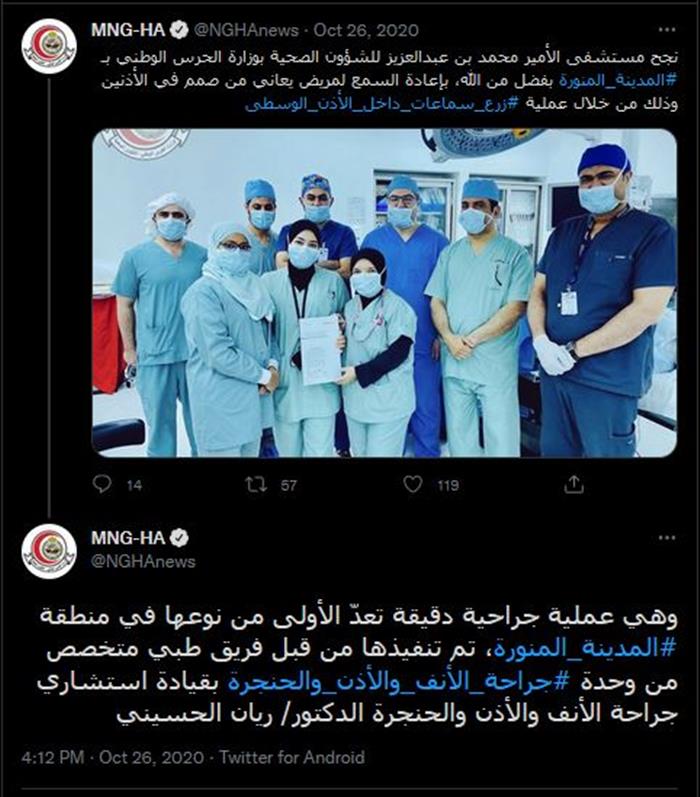Open the Oct 26, 2020 date in header
700x797 pixels.
pyautogui.click(x=366, y=30)
